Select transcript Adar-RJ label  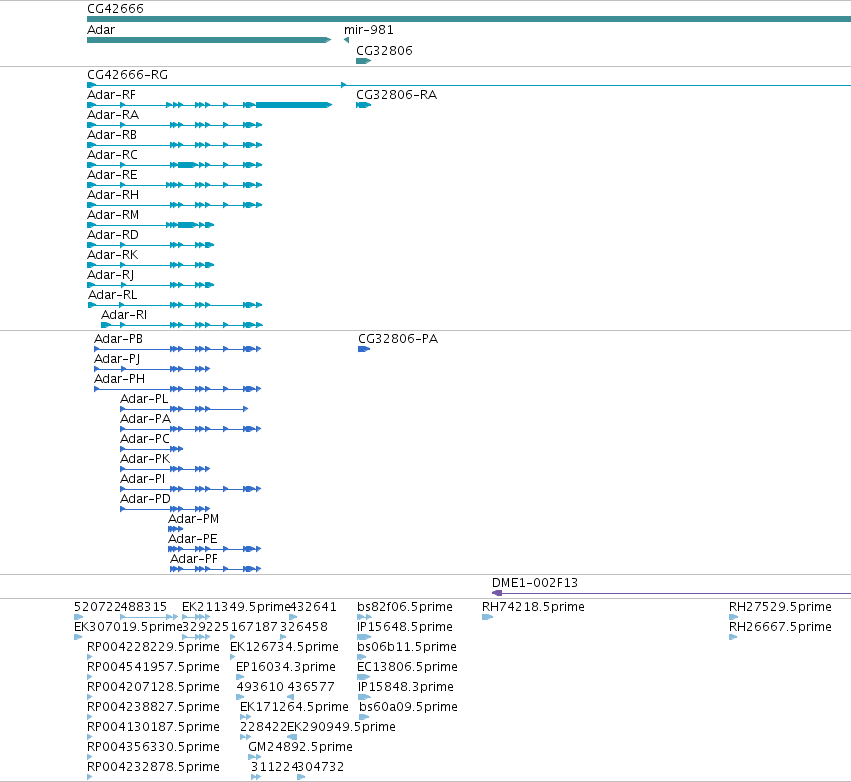(110, 275)
